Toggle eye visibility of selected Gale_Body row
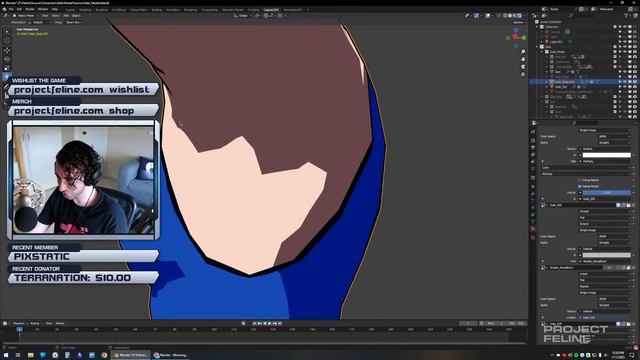Screen dimensions: 640x360 [x=624, y=82]
